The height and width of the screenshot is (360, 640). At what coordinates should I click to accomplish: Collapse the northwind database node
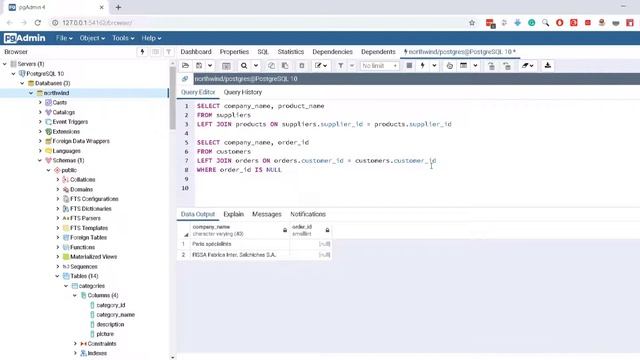31,93
